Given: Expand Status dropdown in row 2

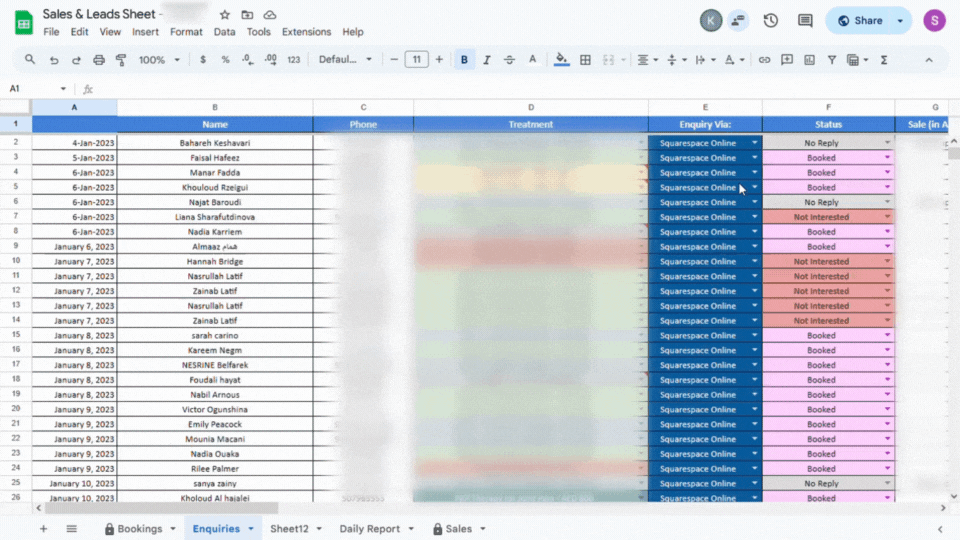Looking at the screenshot, I should (887, 143).
